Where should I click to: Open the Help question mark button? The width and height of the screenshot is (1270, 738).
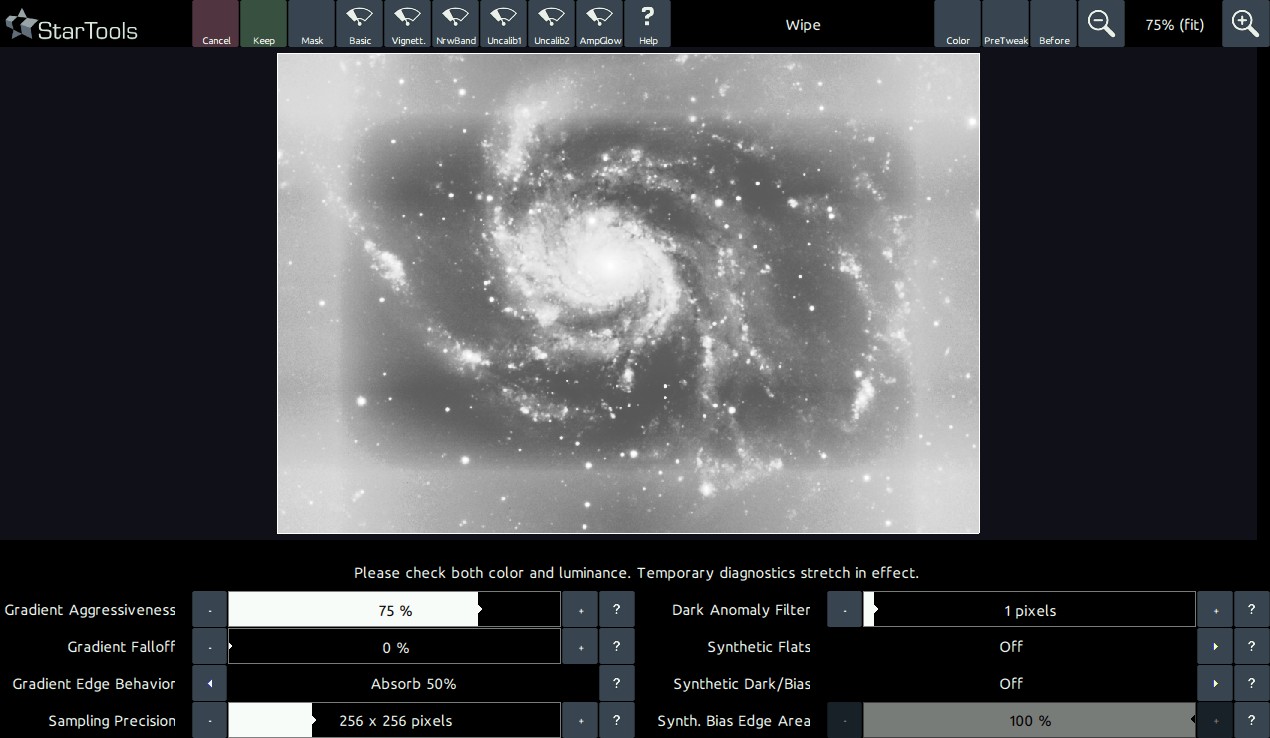(x=647, y=24)
